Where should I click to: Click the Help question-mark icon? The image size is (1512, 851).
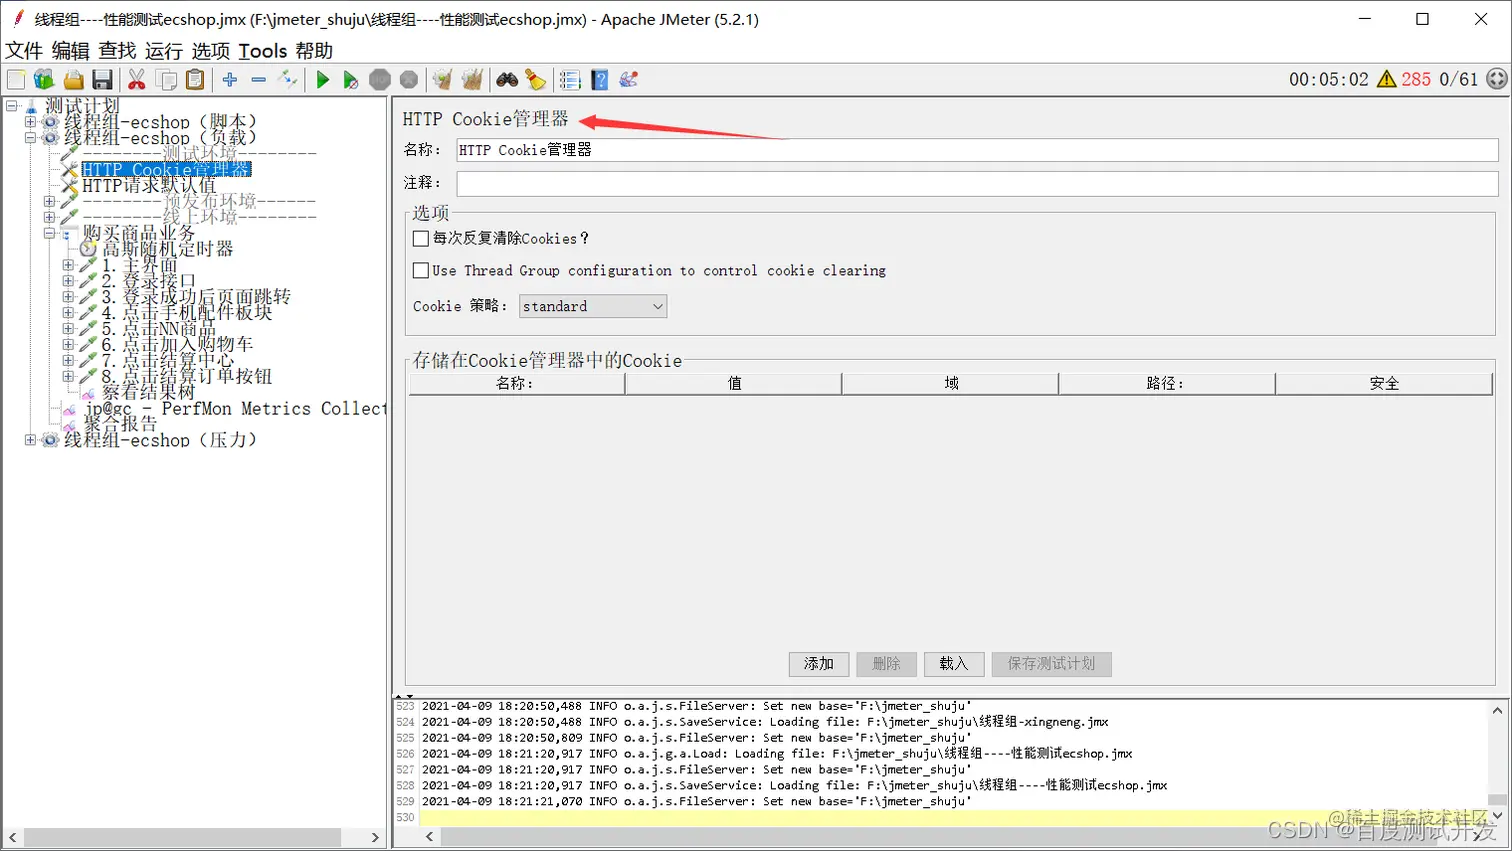[x=600, y=80]
